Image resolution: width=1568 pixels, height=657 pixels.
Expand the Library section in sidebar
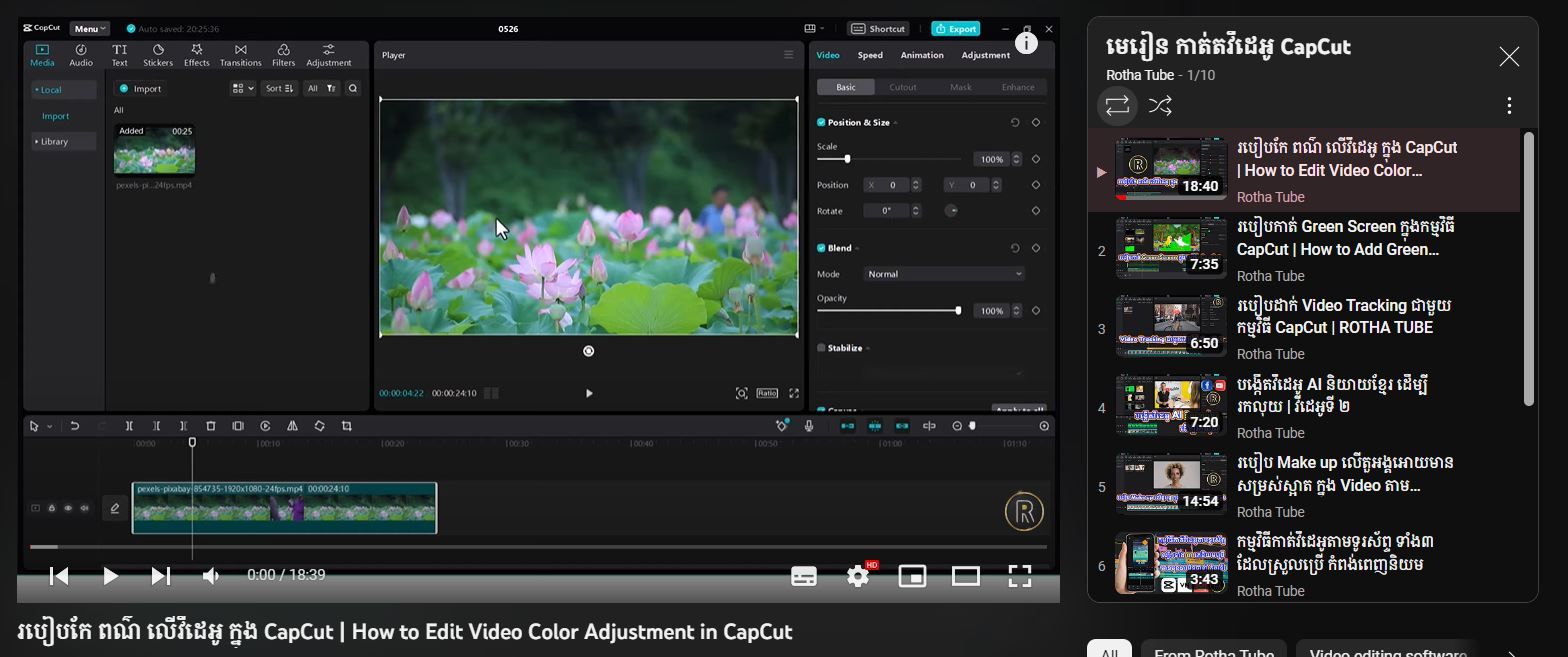(64, 142)
